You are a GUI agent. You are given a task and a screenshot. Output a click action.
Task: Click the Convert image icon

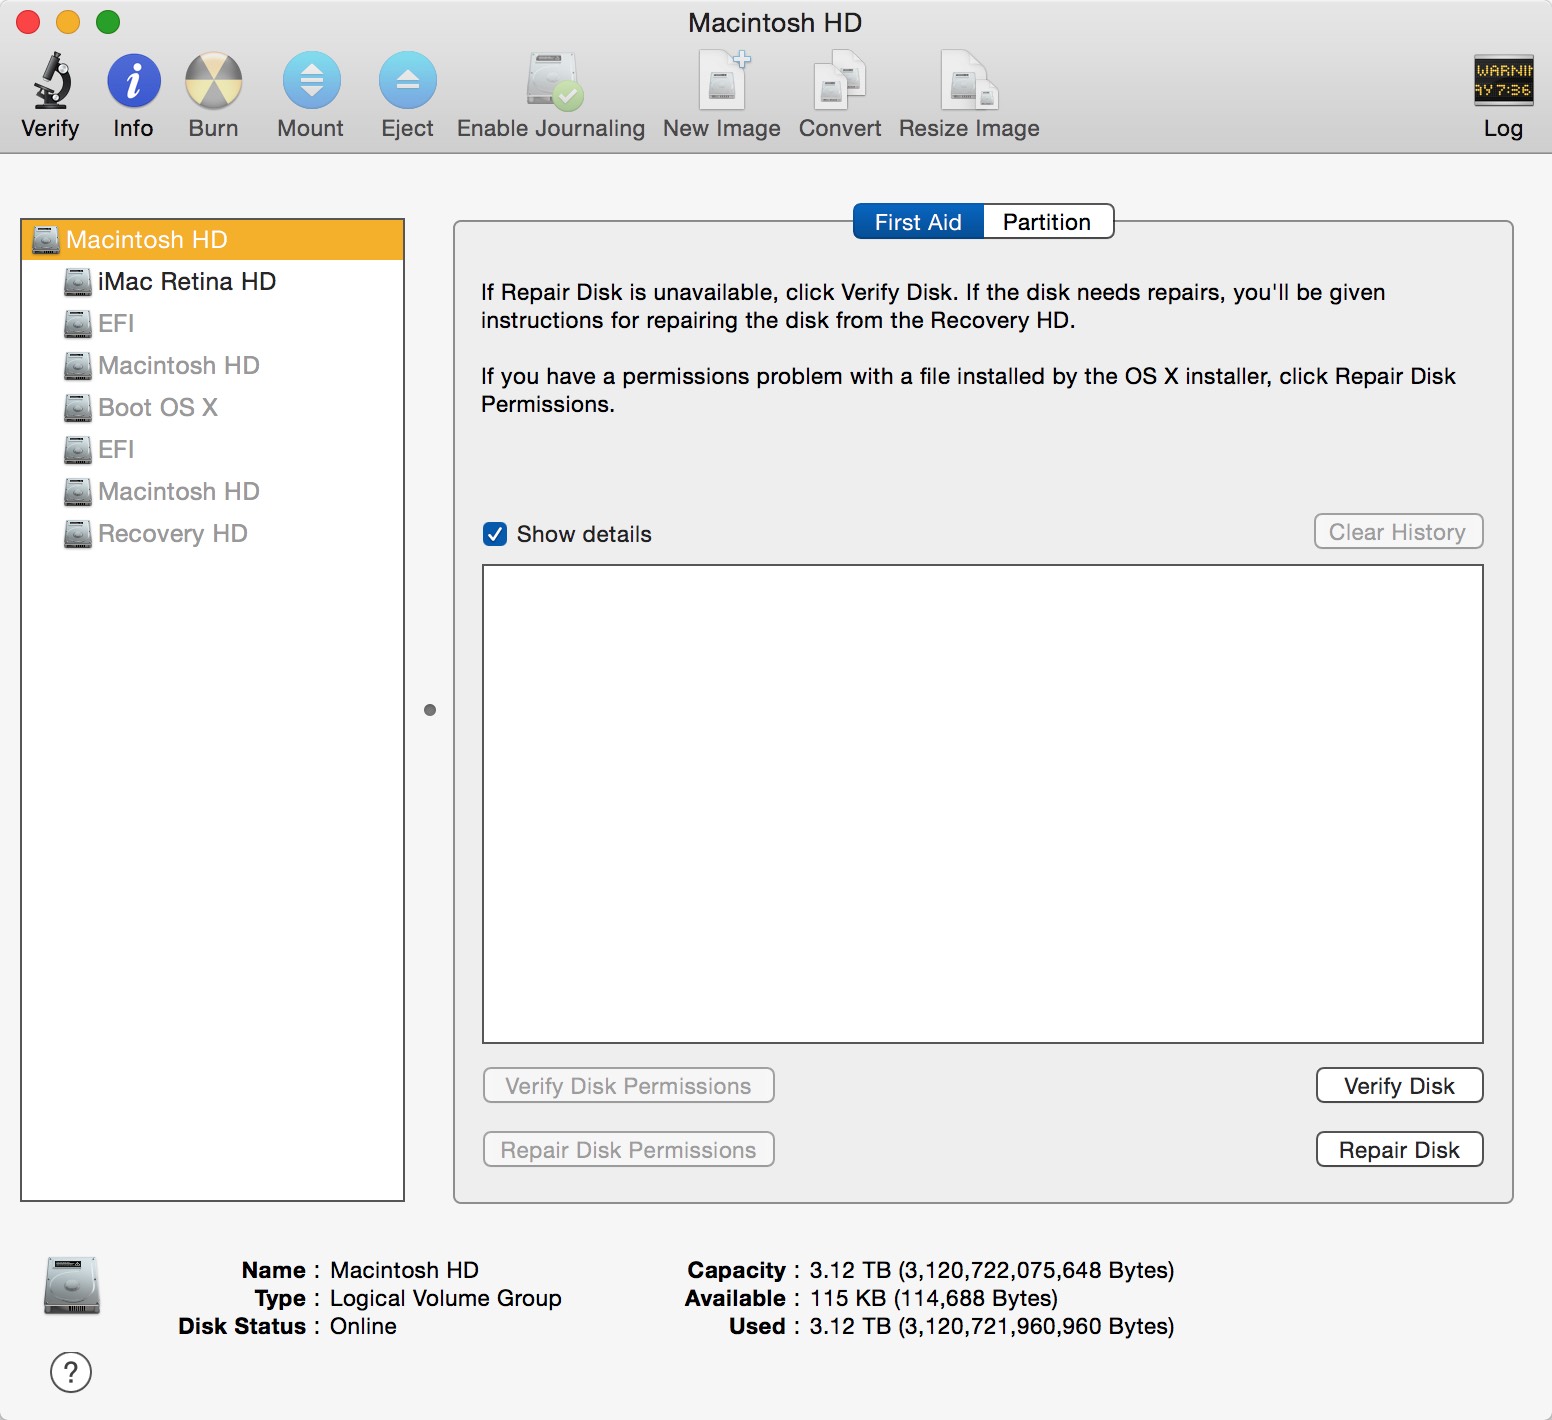[839, 82]
